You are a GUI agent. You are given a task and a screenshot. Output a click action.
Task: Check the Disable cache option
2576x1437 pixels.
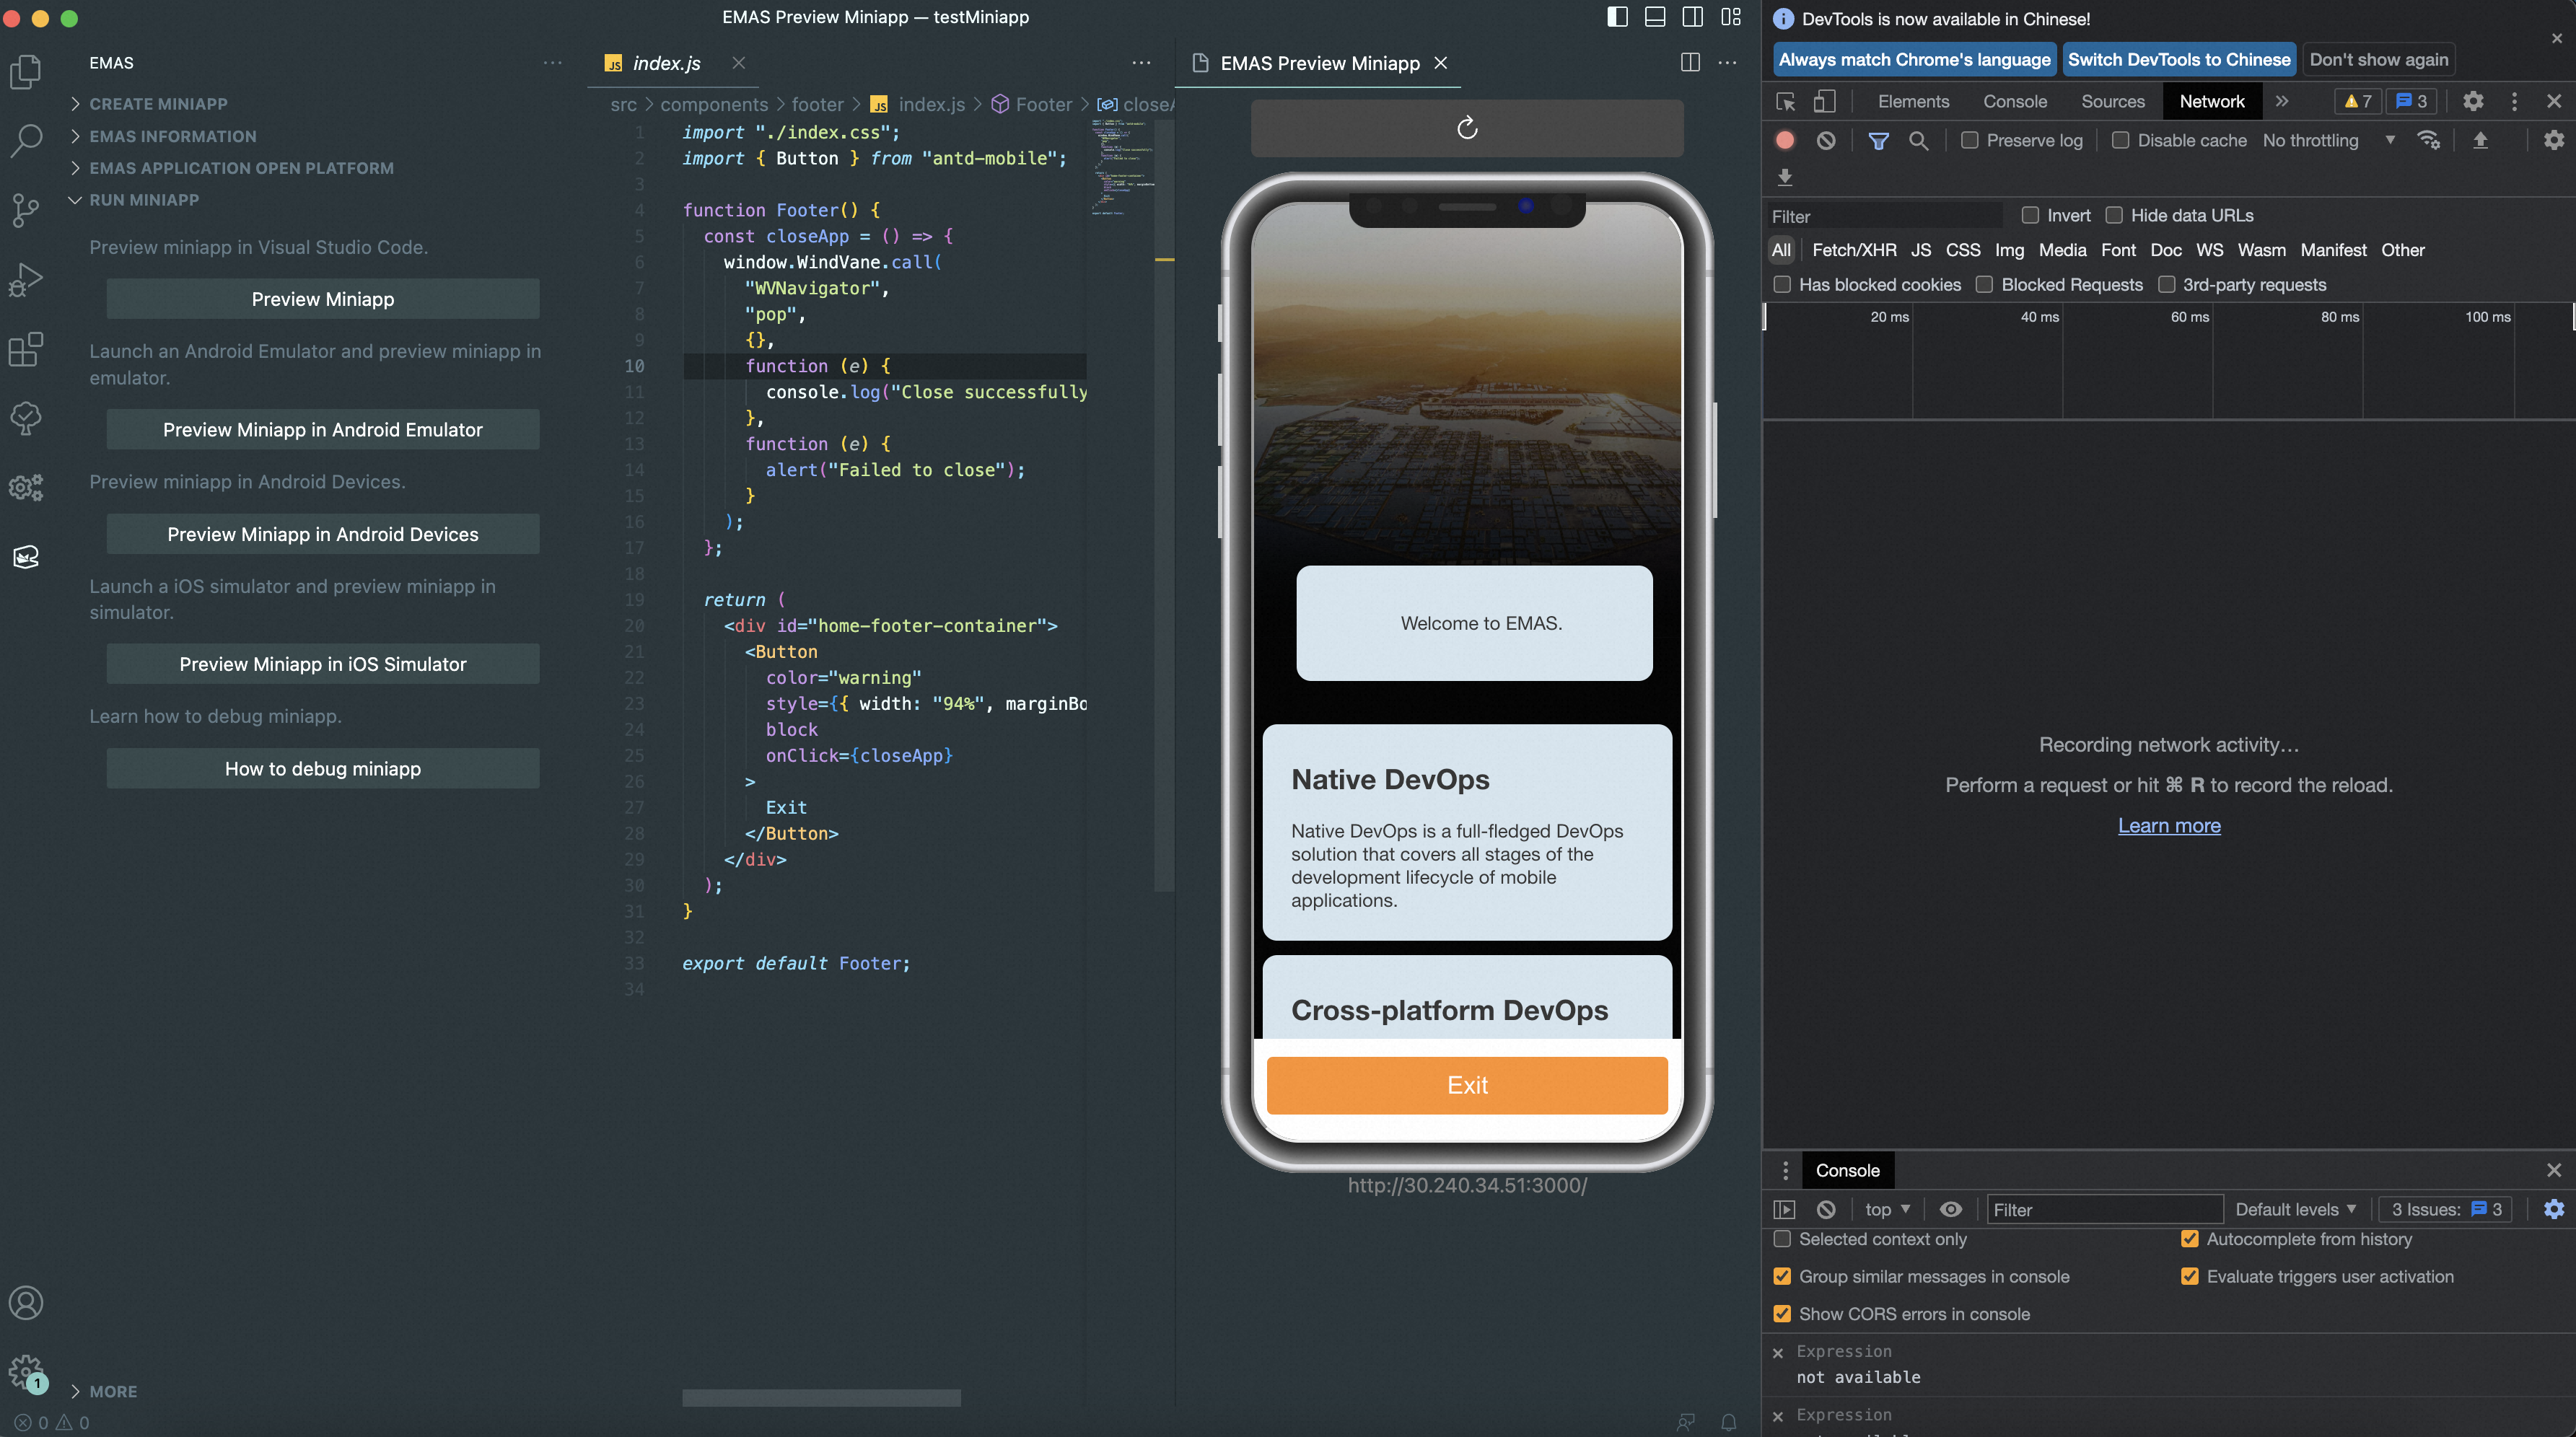(2120, 141)
